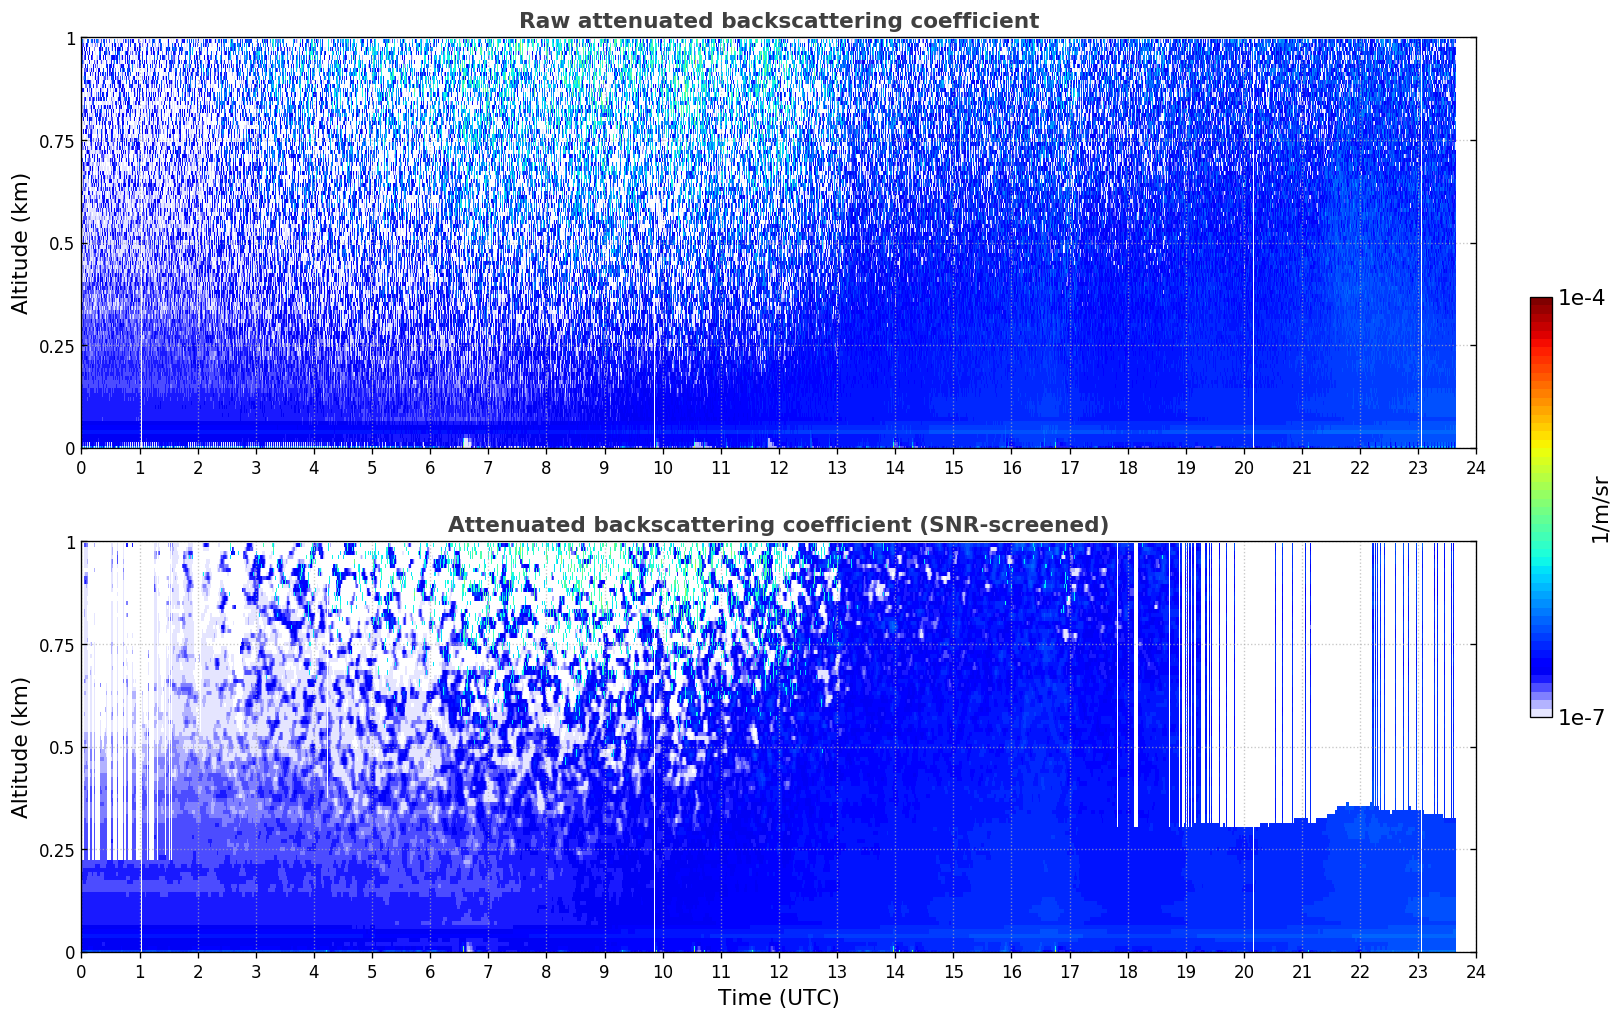
Task: Click the 0 hour tick on bottom plot
Action: (x=81, y=972)
